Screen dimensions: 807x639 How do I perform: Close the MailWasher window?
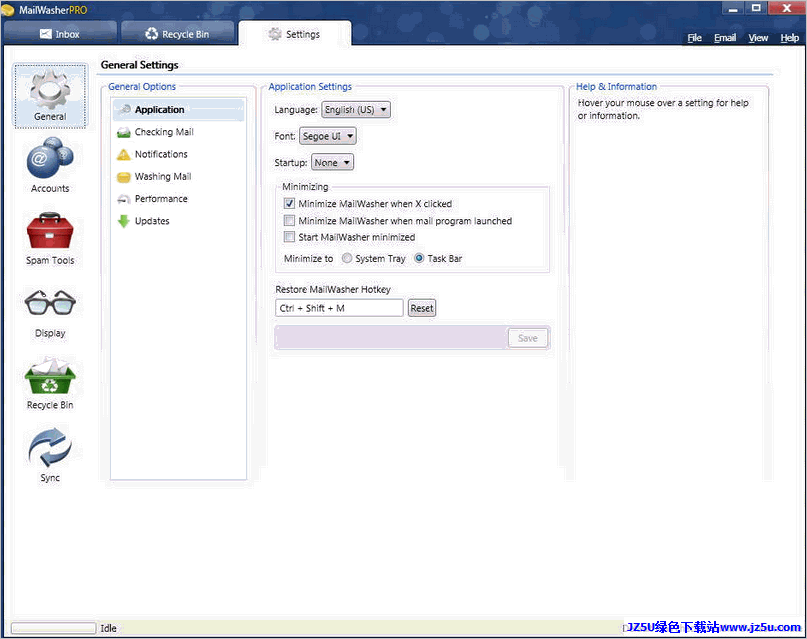click(x=786, y=8)
